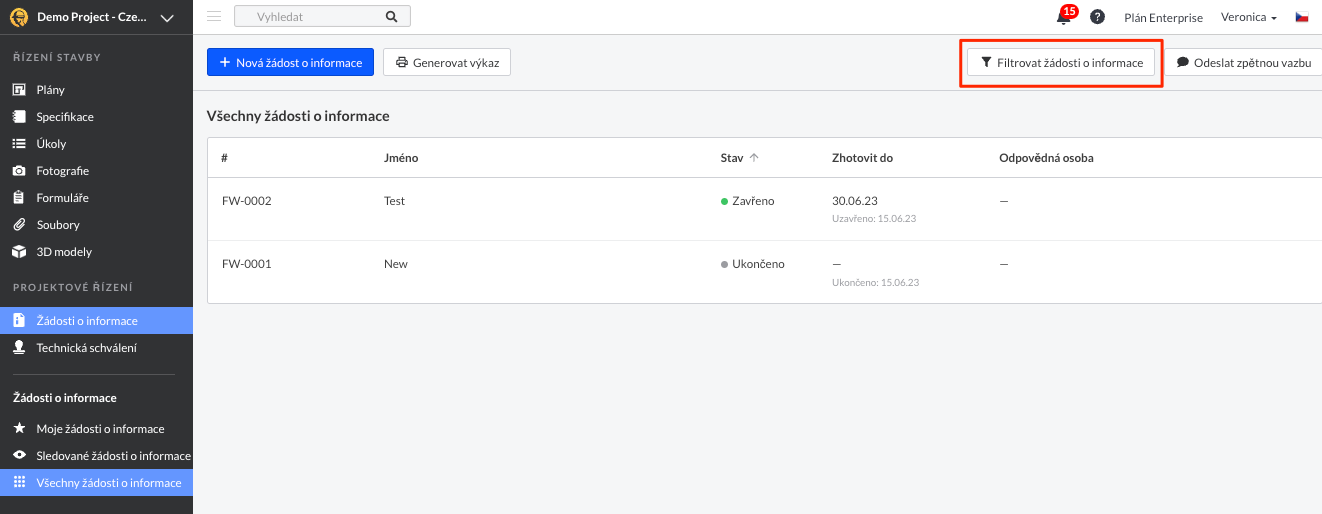The width and height of the screenshot is (1322, 514).
Task: Open 3D modely in sidebar
Action: tap(64, 252)
